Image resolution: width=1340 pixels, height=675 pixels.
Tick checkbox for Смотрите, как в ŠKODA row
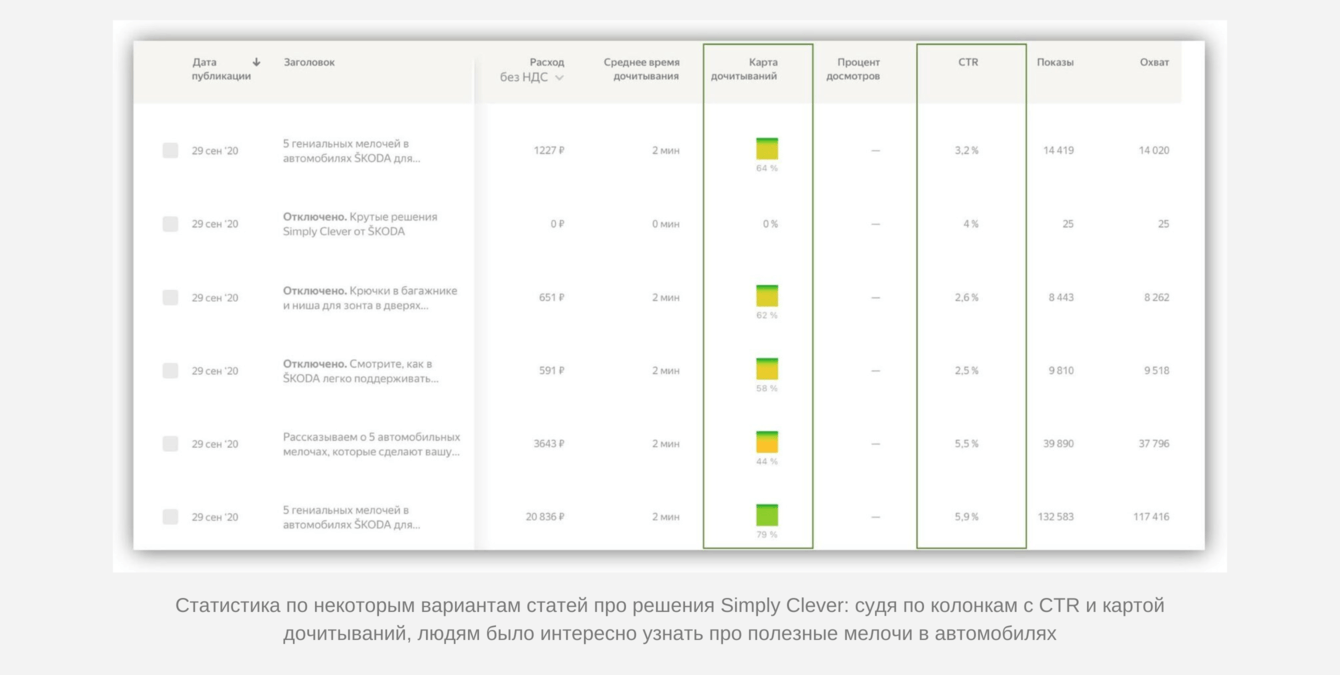[x=170, y=370]
